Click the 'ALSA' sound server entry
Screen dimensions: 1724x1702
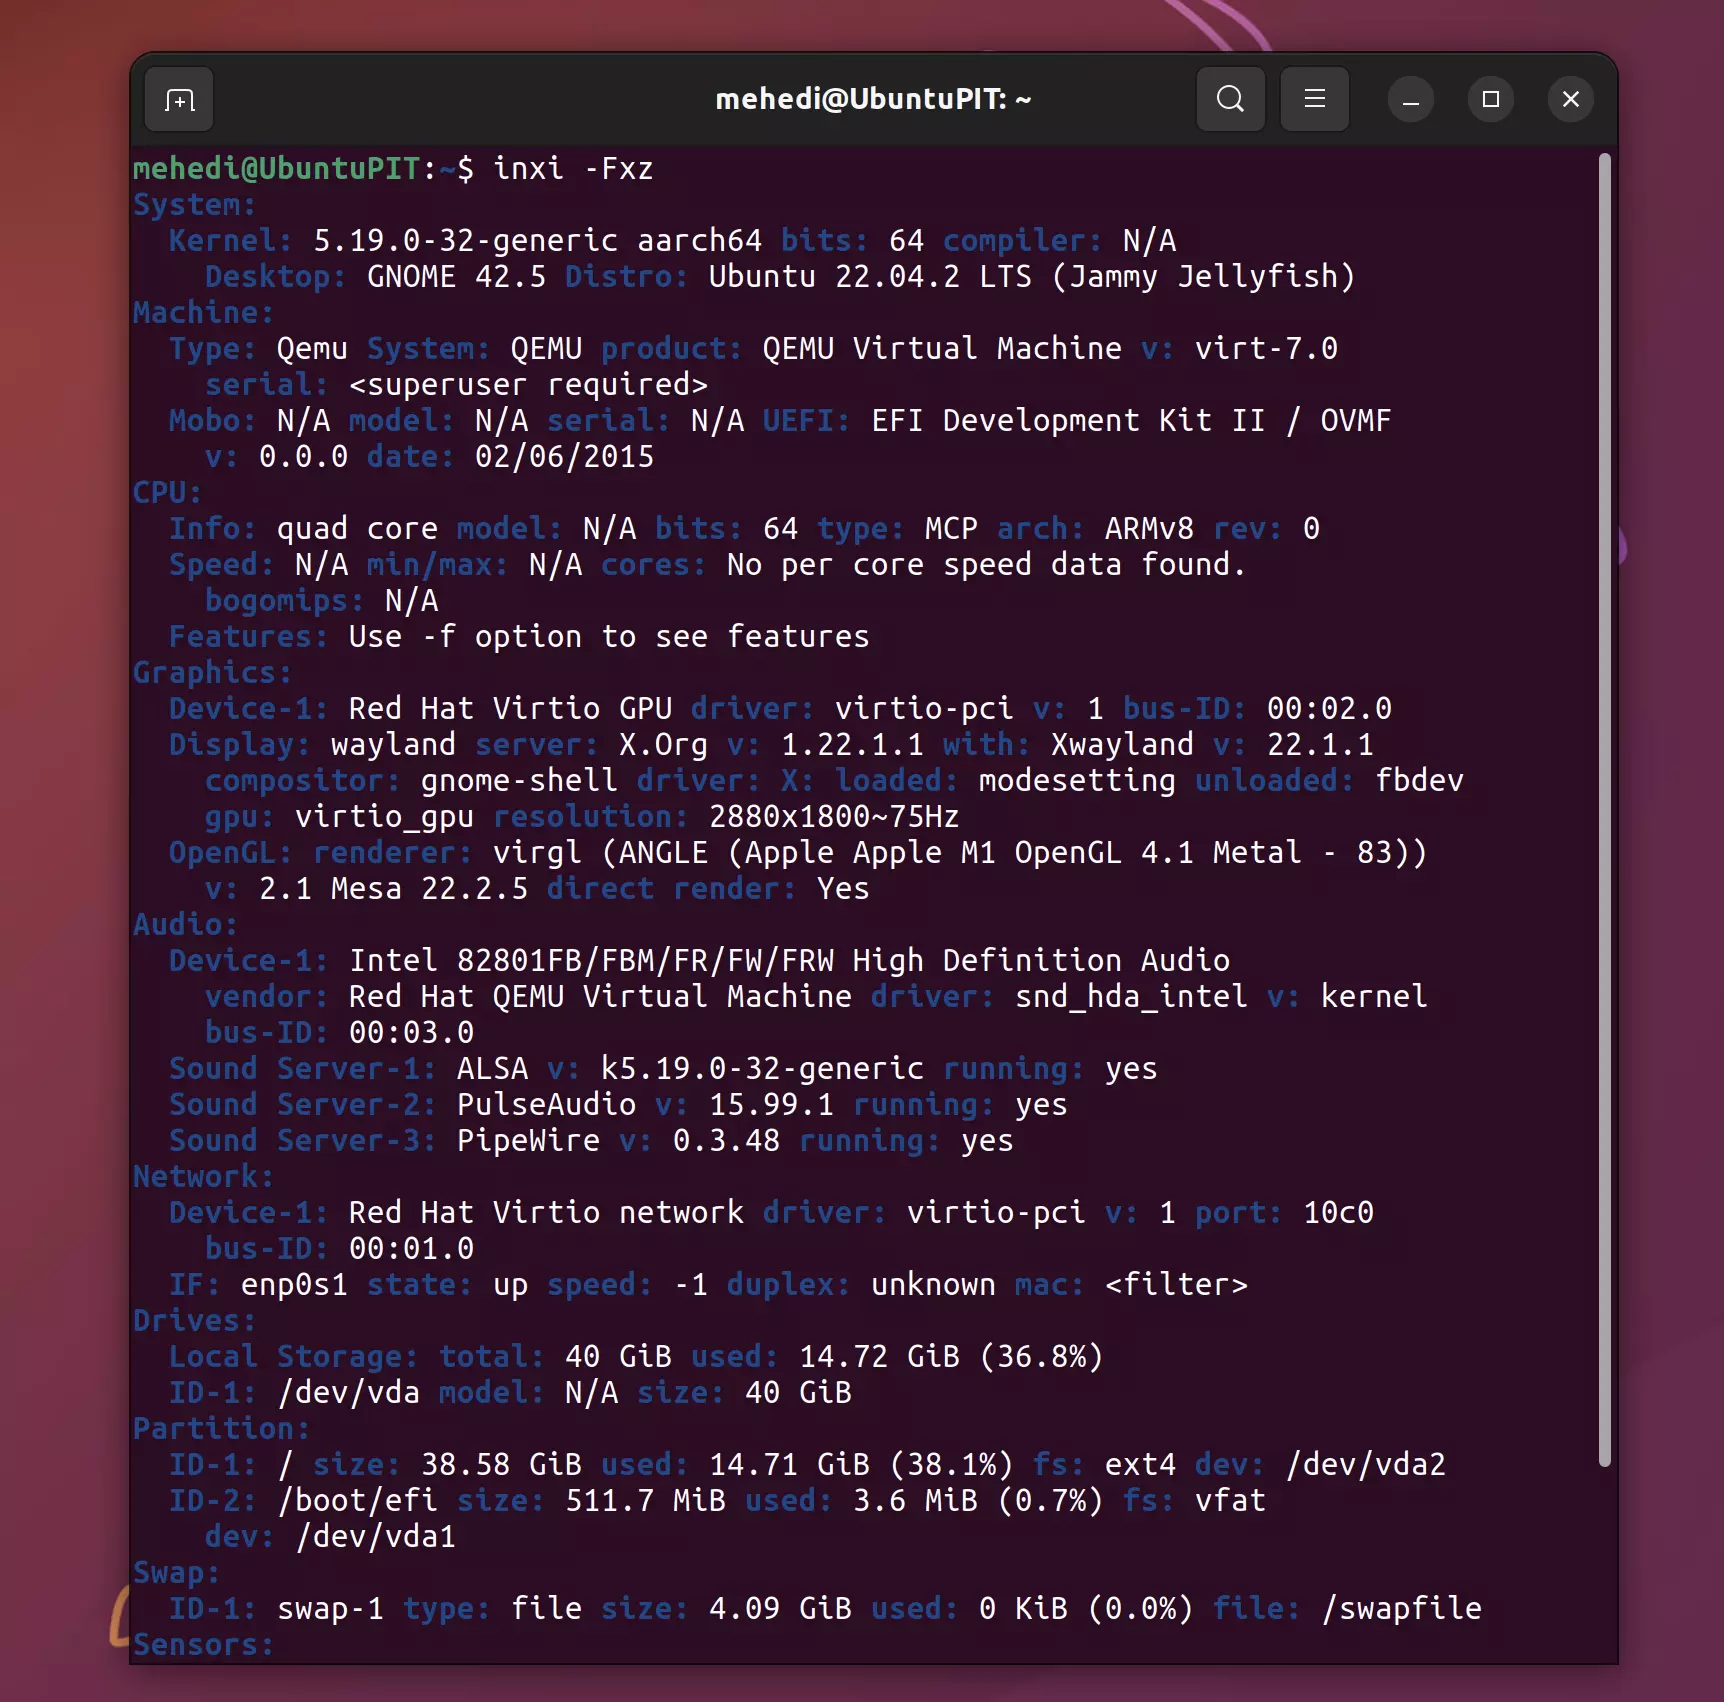pyautogui.click(x=492, y=1068)
